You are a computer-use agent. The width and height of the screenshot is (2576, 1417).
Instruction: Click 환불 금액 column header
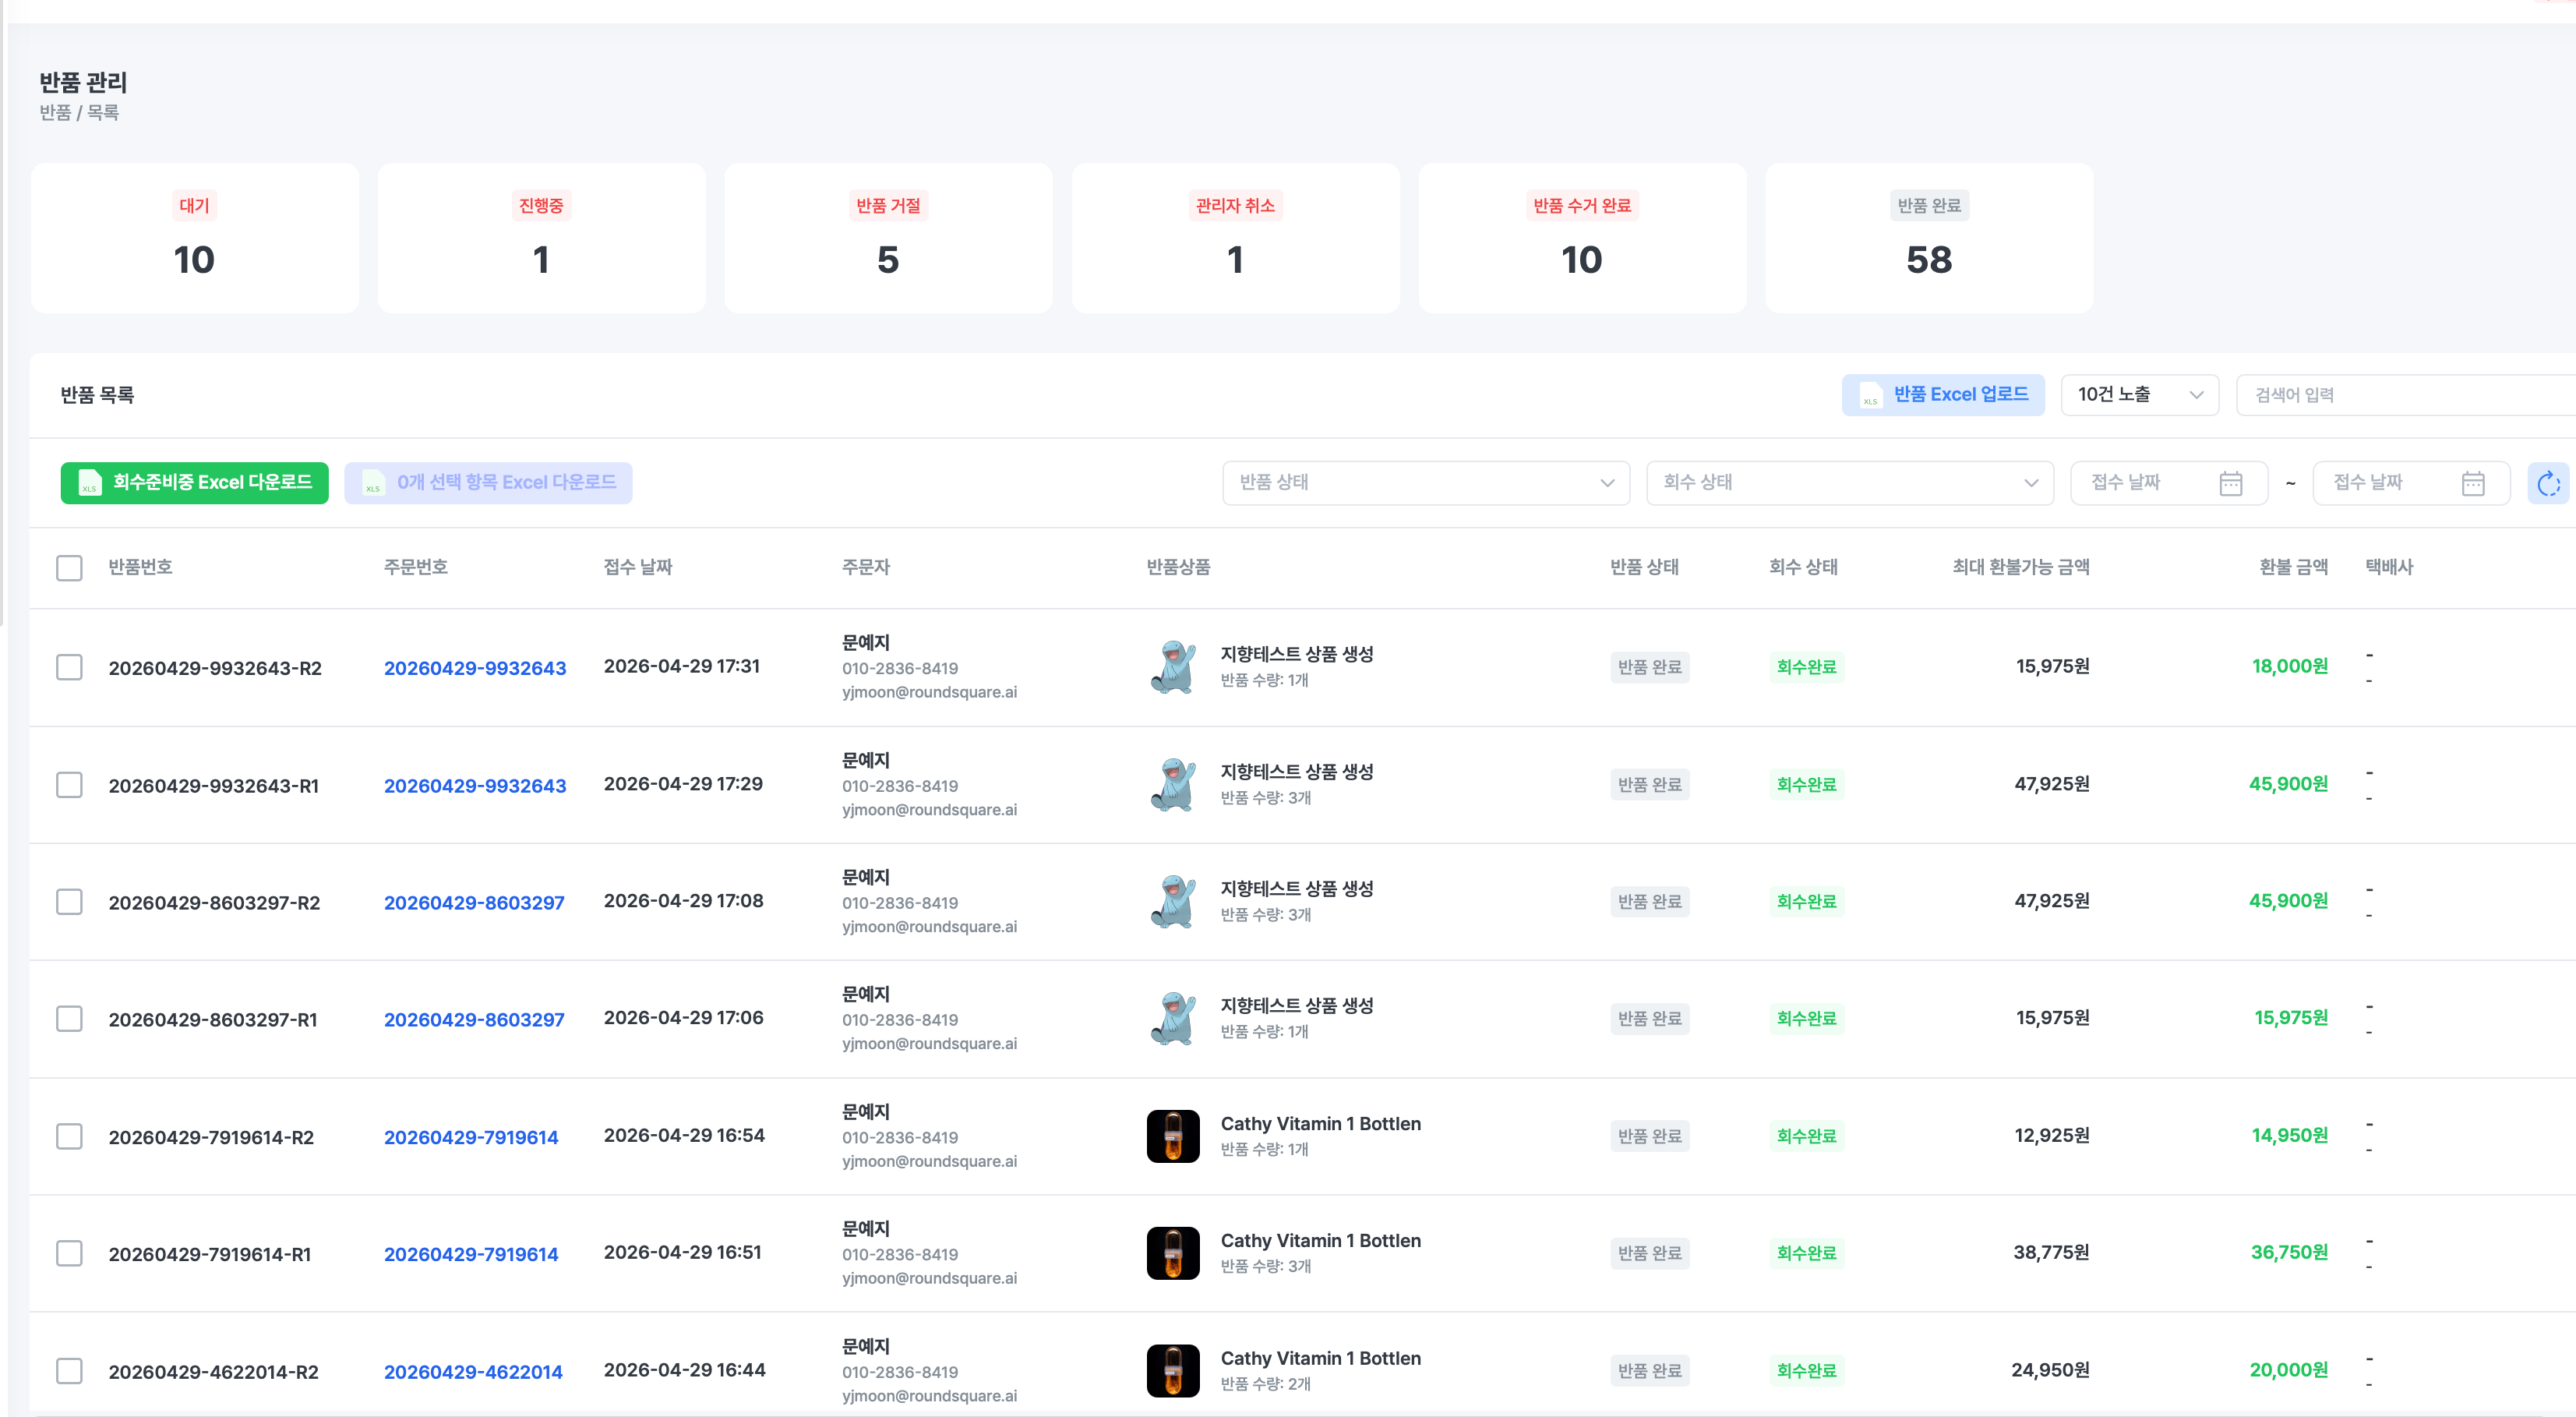coord(2293,567)
